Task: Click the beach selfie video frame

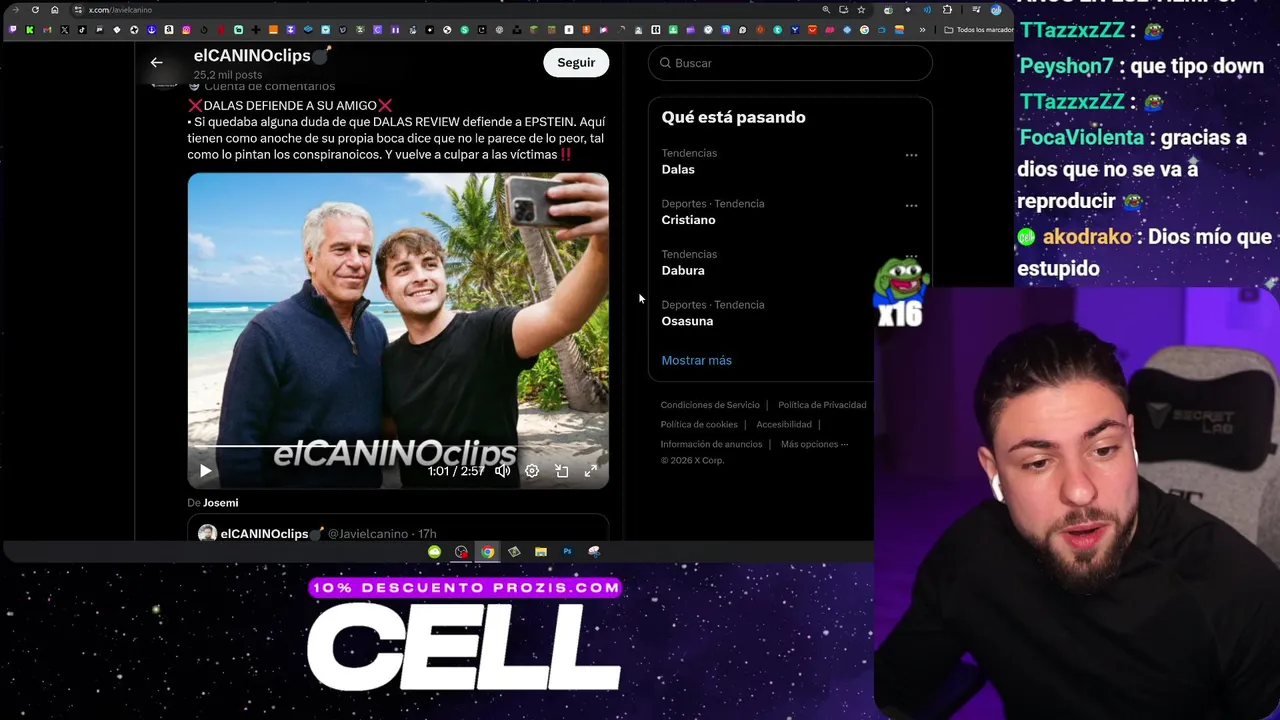Action: coord(398,330)
